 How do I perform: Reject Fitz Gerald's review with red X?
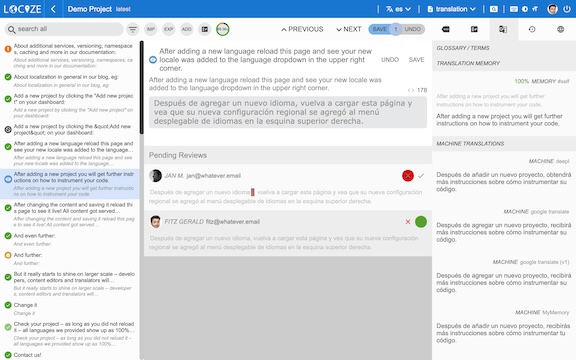408,222
